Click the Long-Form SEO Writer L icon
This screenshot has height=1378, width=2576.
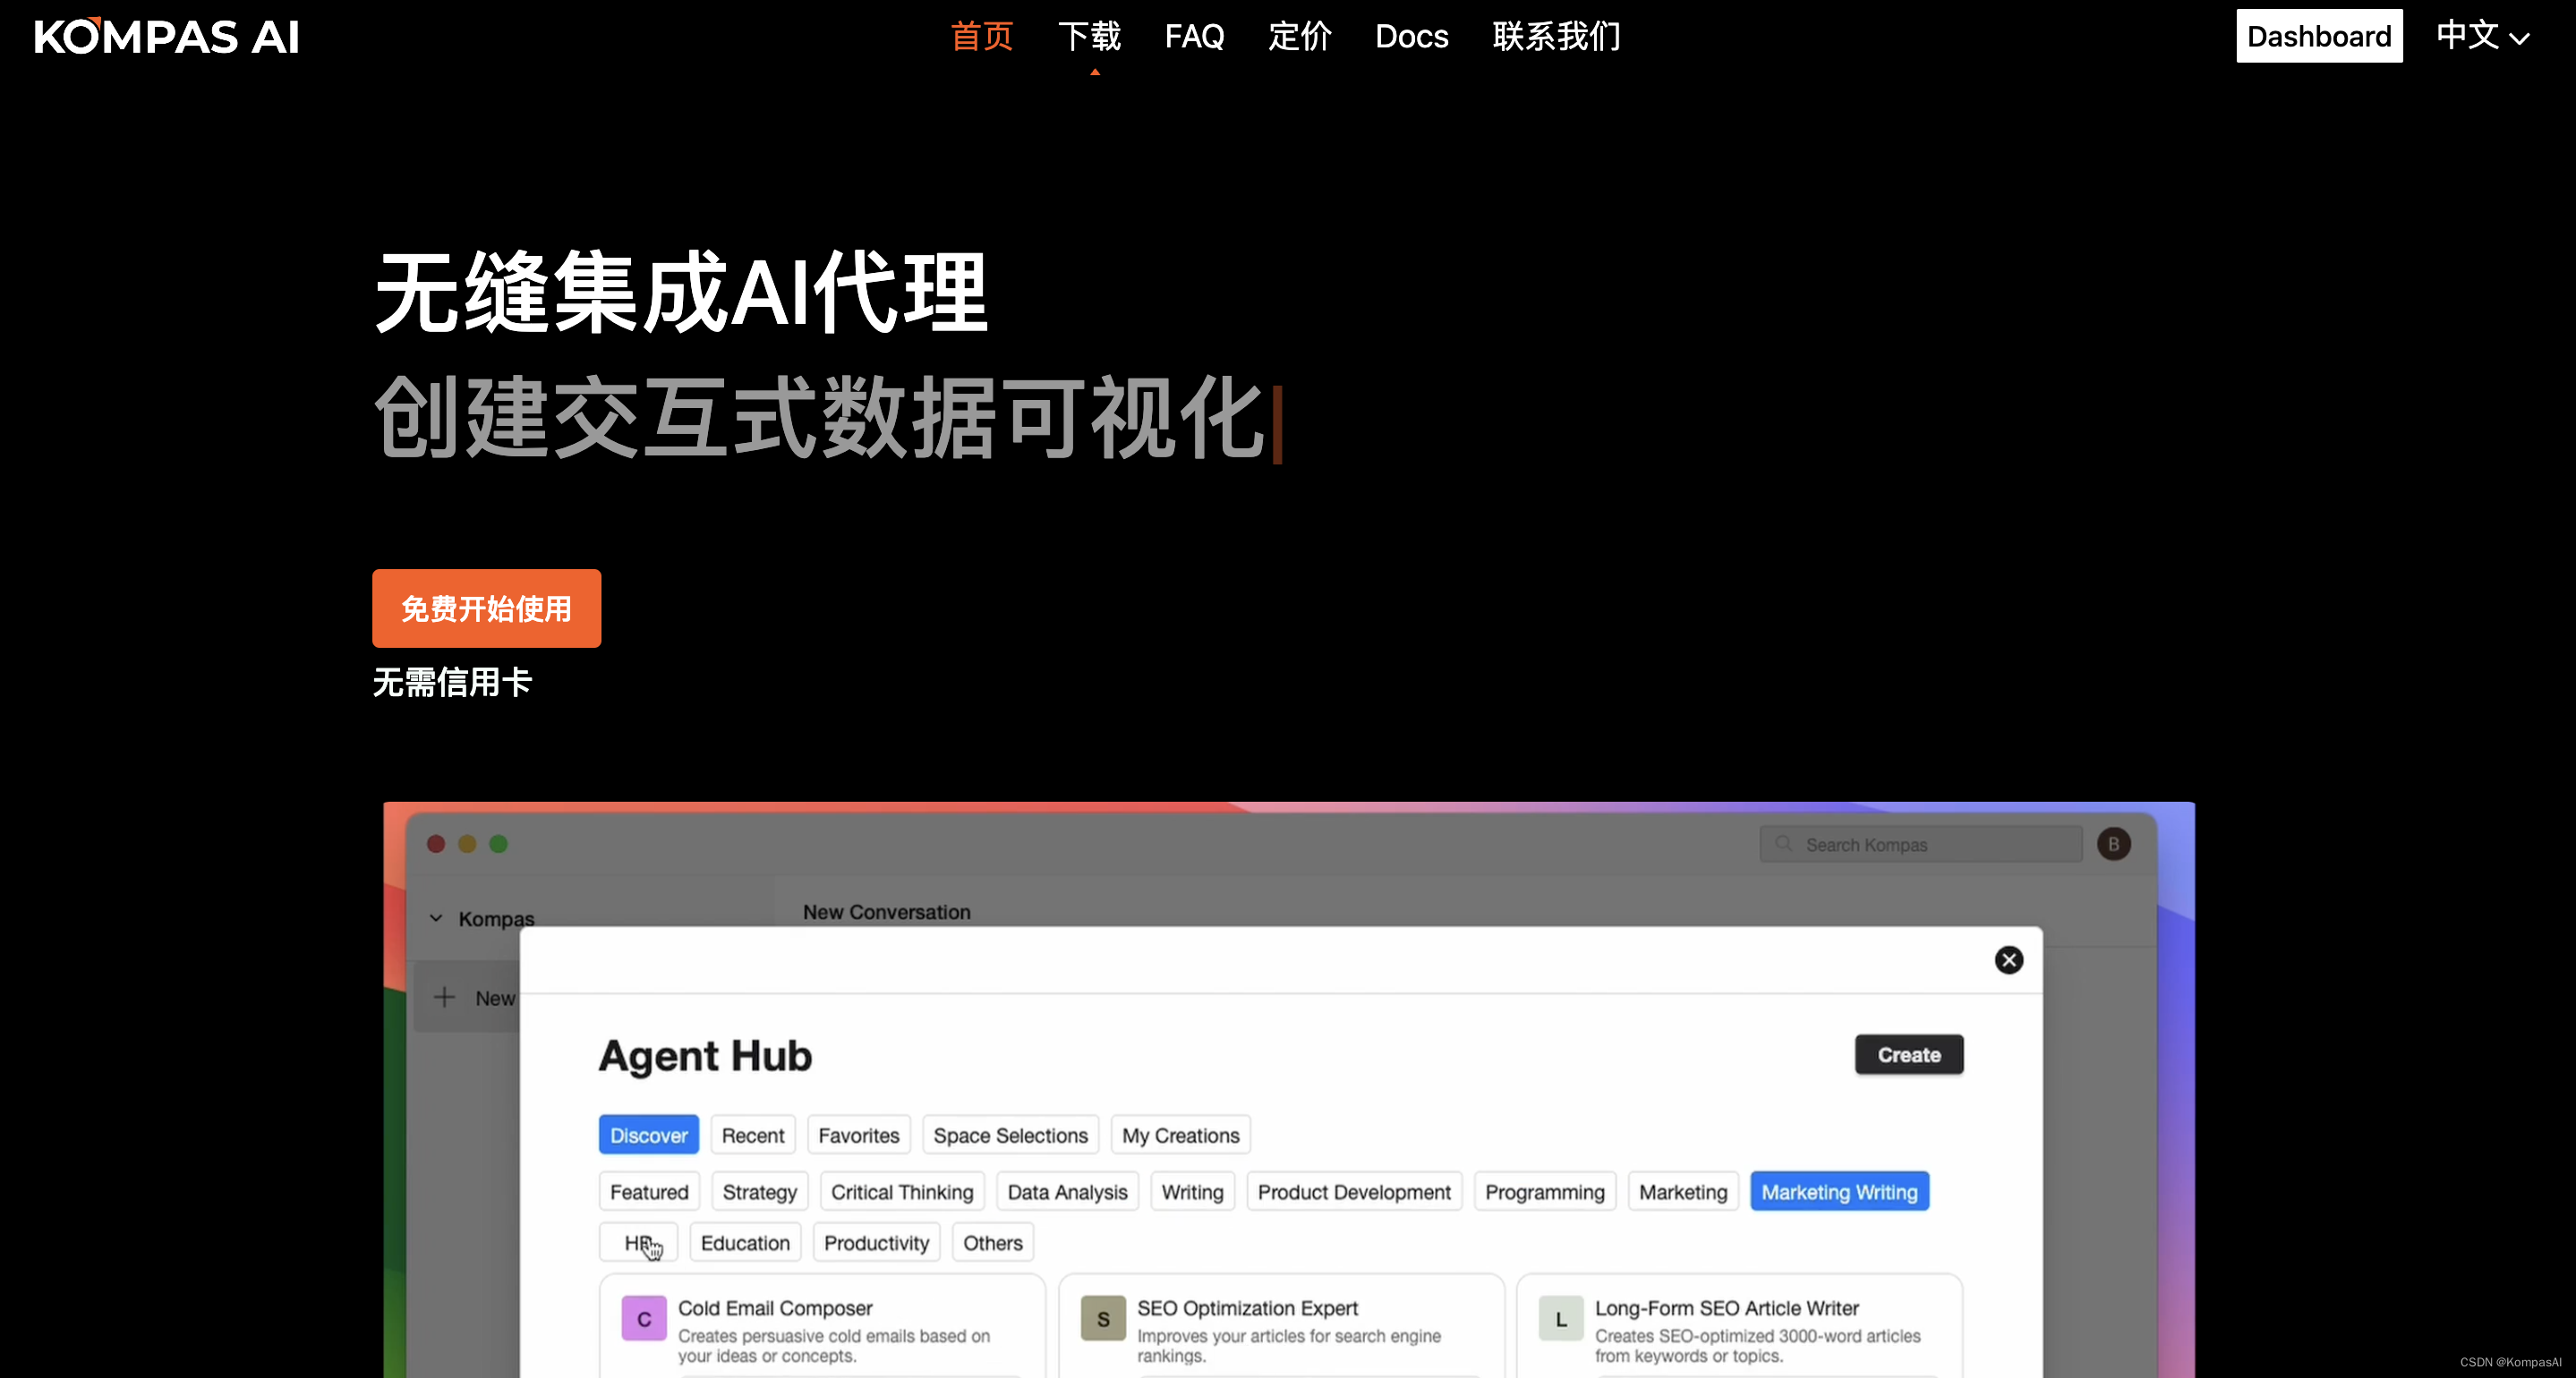tap(1560, 1319)
